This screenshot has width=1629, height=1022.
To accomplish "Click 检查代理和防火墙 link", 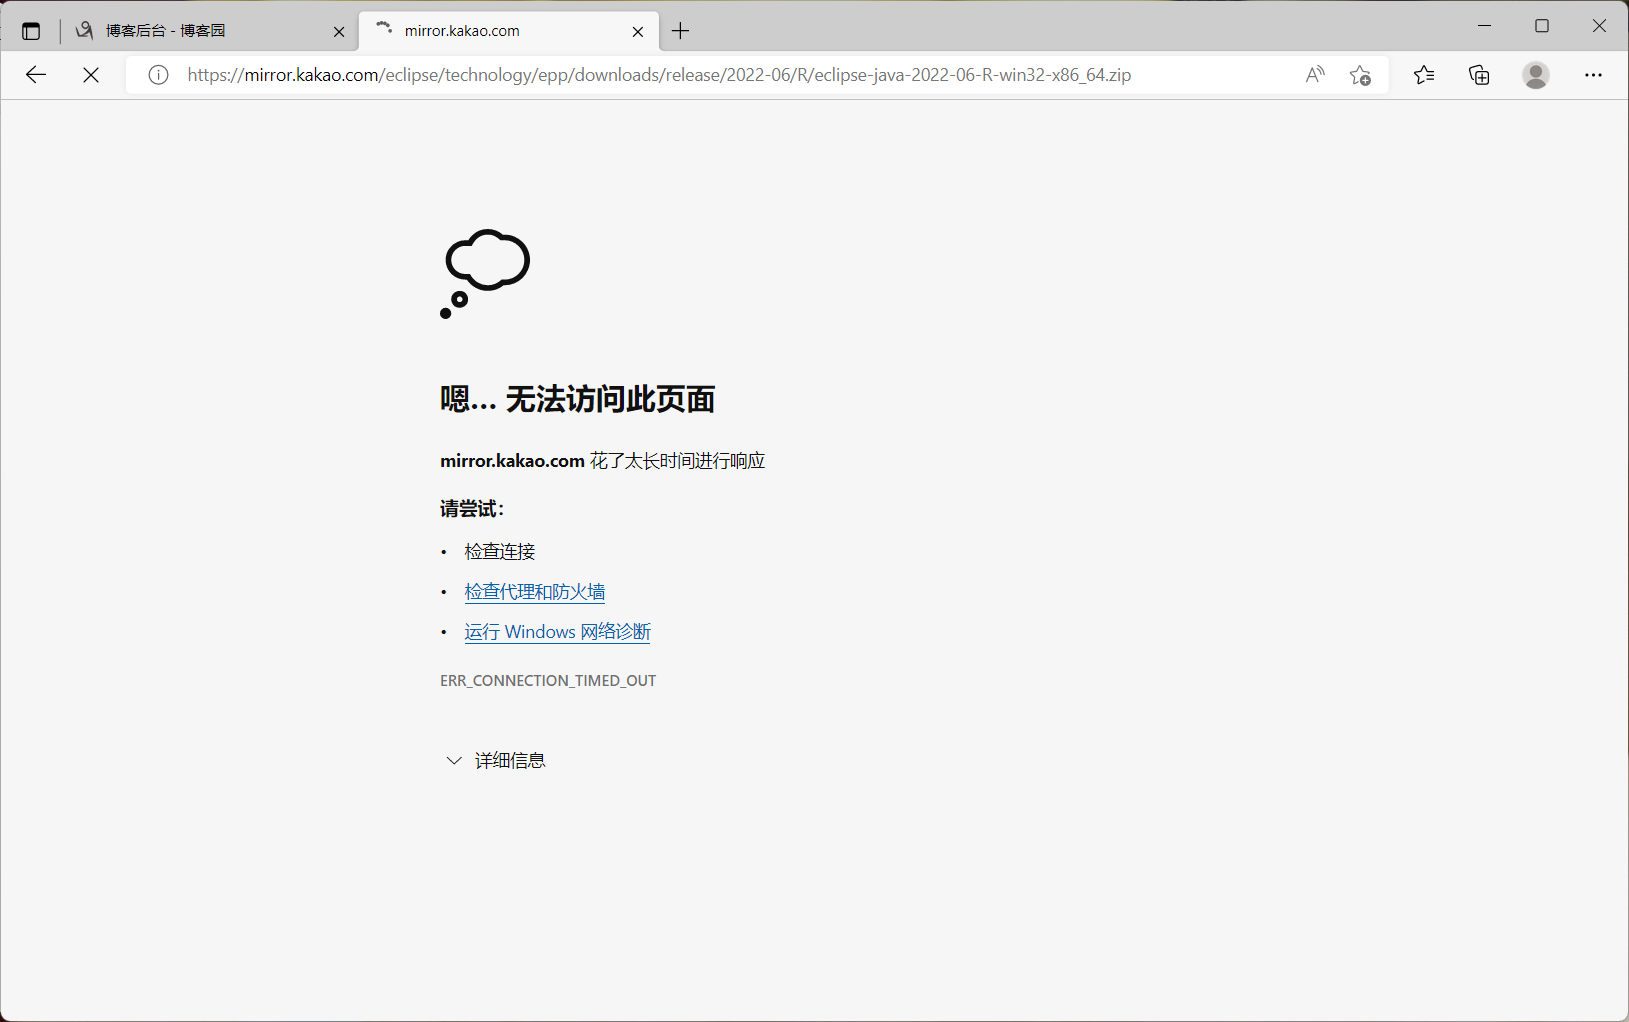I will pyautogui.click(x=535, y=592).
